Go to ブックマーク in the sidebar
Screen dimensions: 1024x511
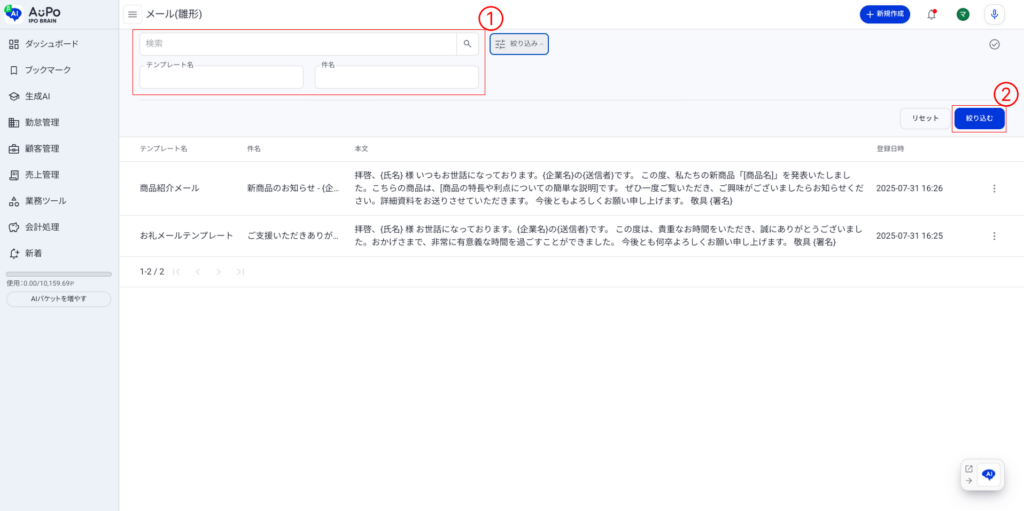click(47, 70)
